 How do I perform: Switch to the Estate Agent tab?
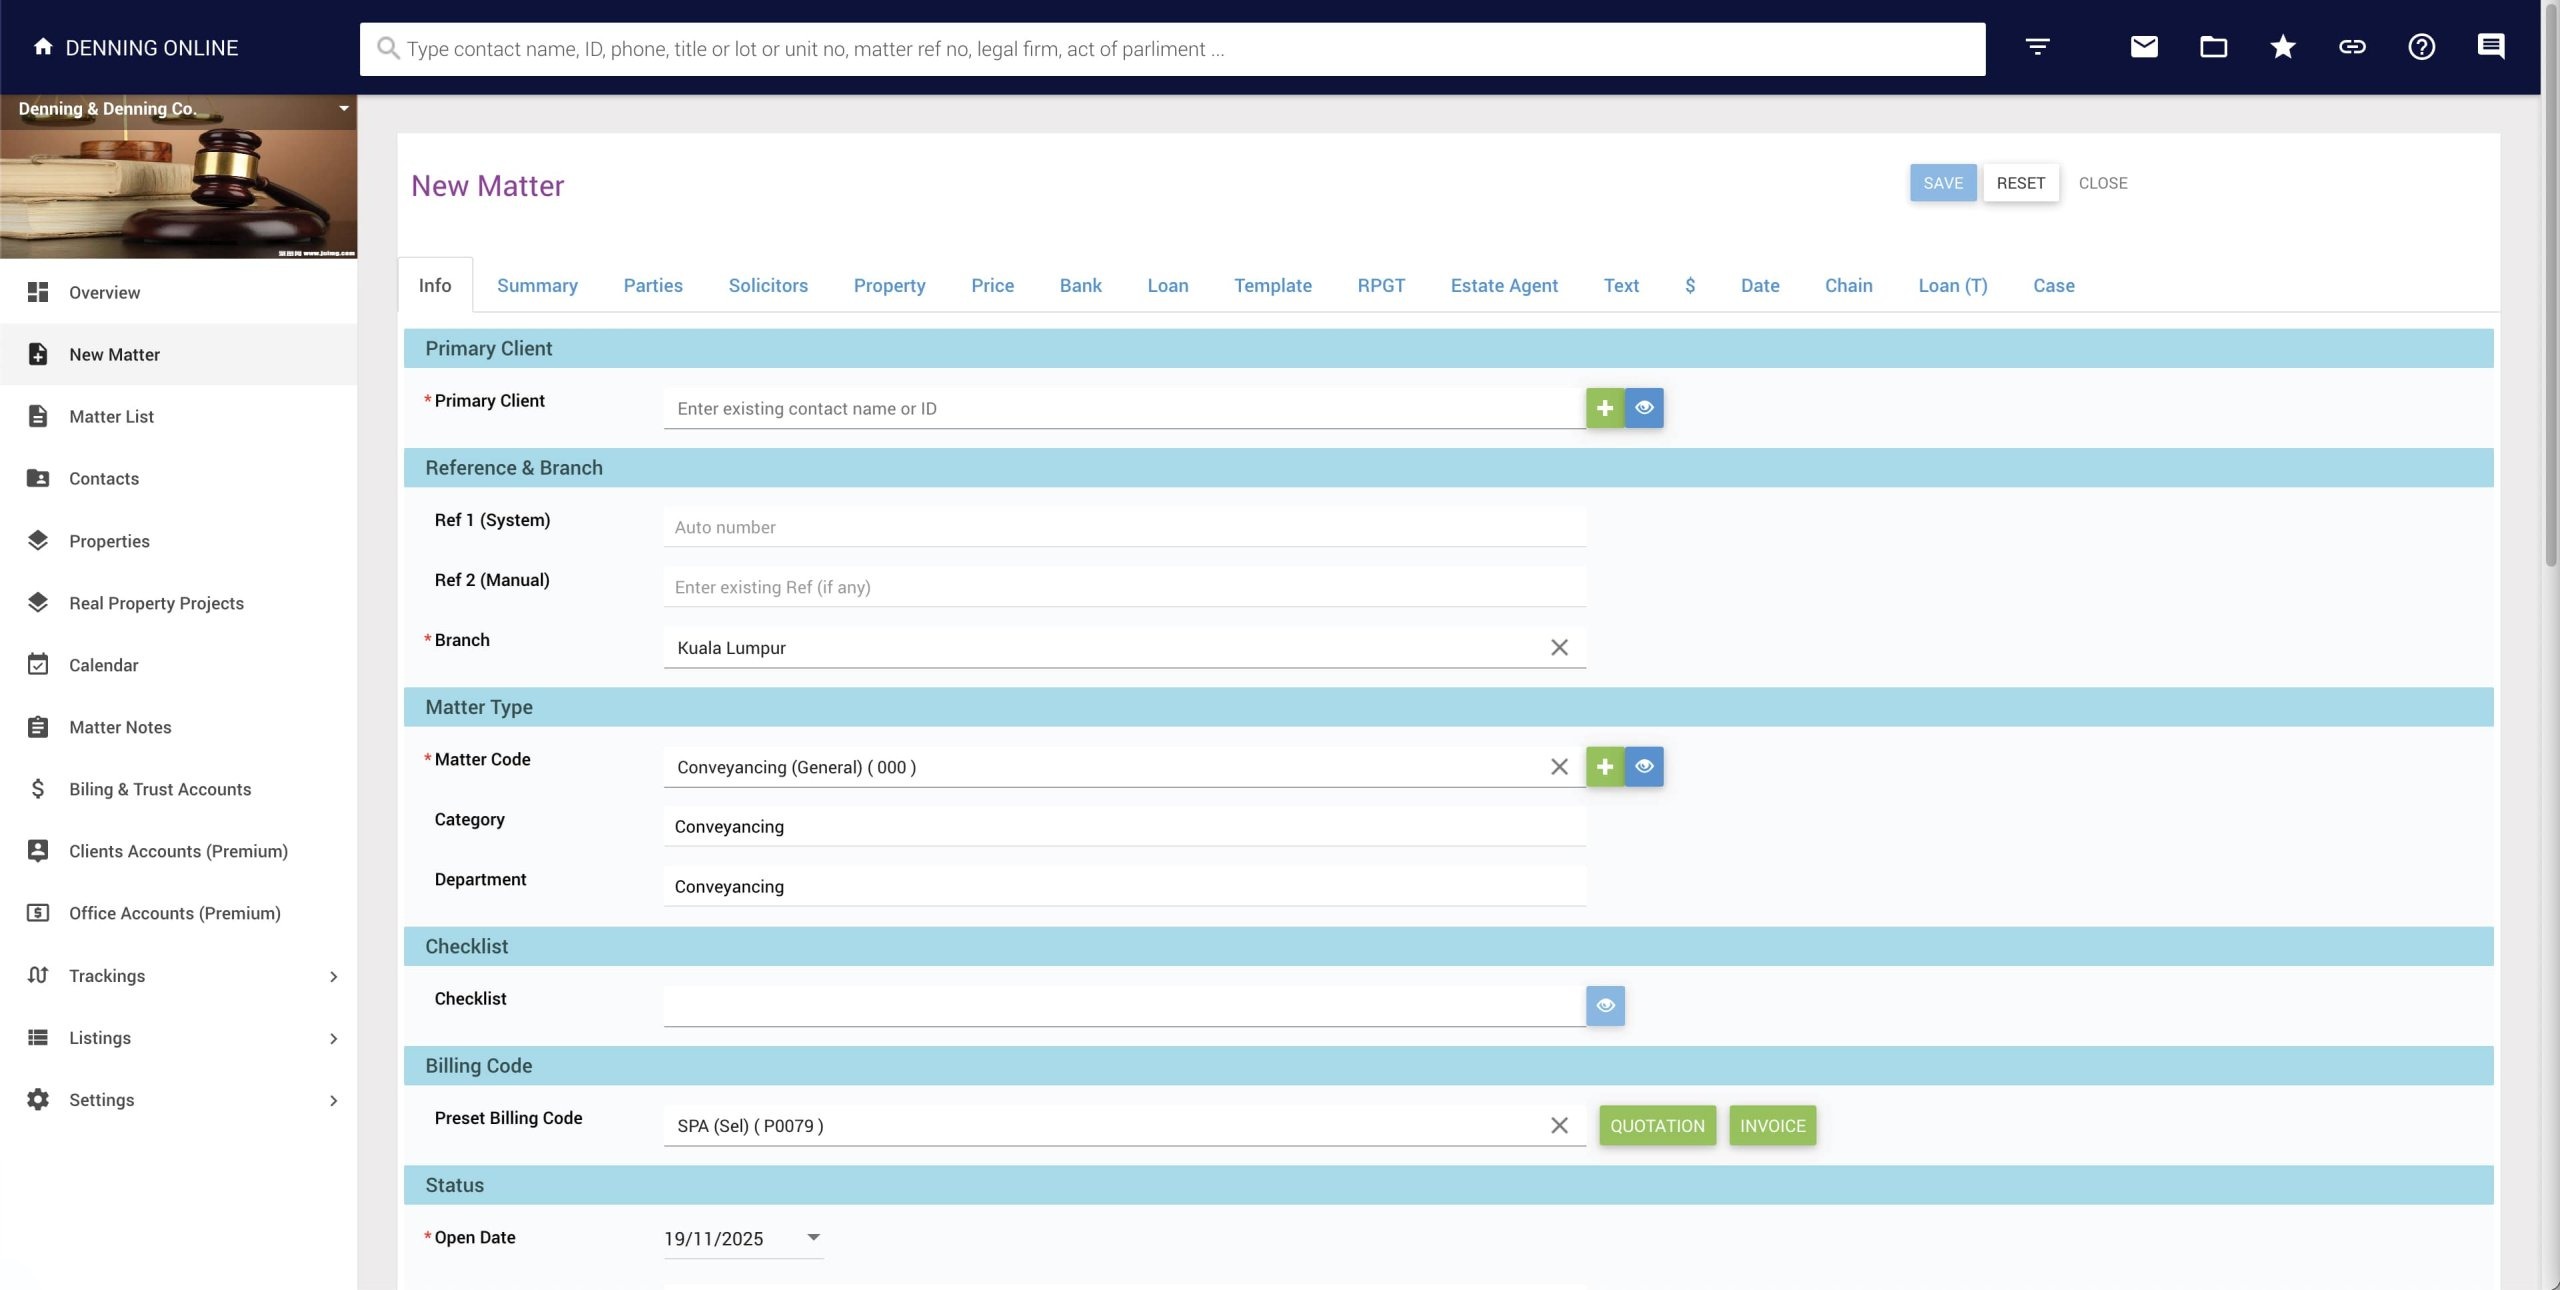(1503, 286)
